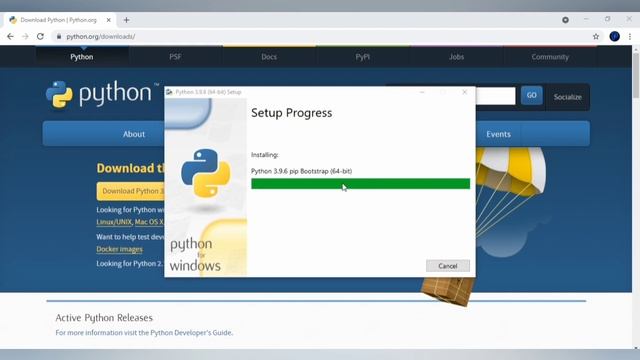This screenshot has height=360, width=640.
Task: Bookmark this page with the star icon
Action: tap(596, 36)
